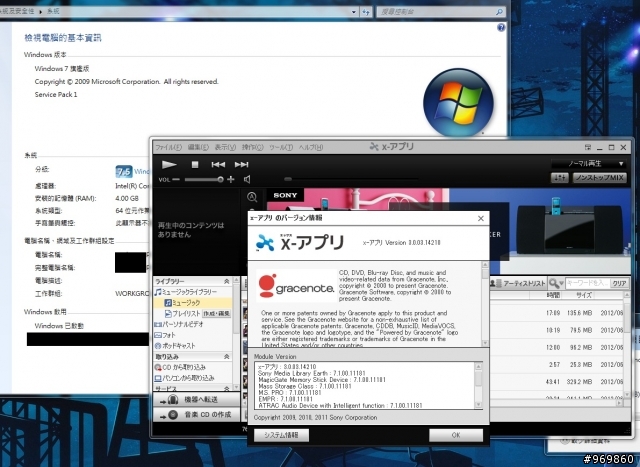Click the クリア button

(x=619, y=283)
